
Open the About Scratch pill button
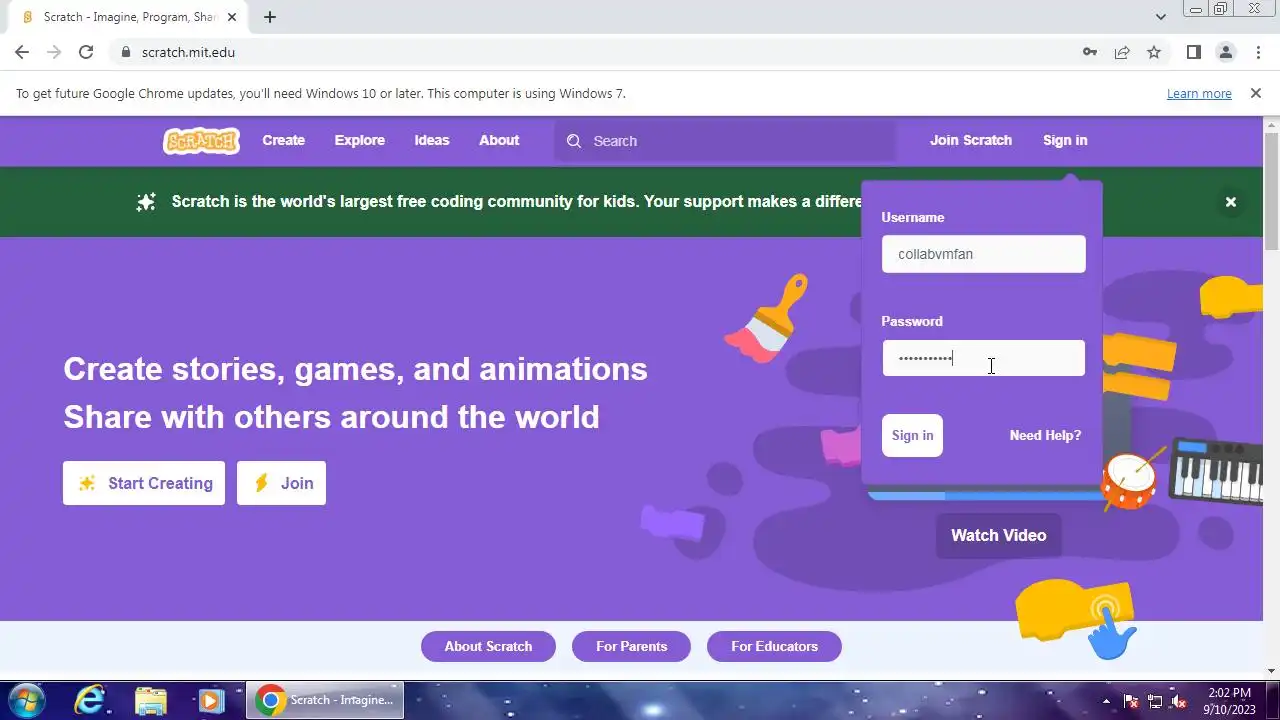click(488, 646)
